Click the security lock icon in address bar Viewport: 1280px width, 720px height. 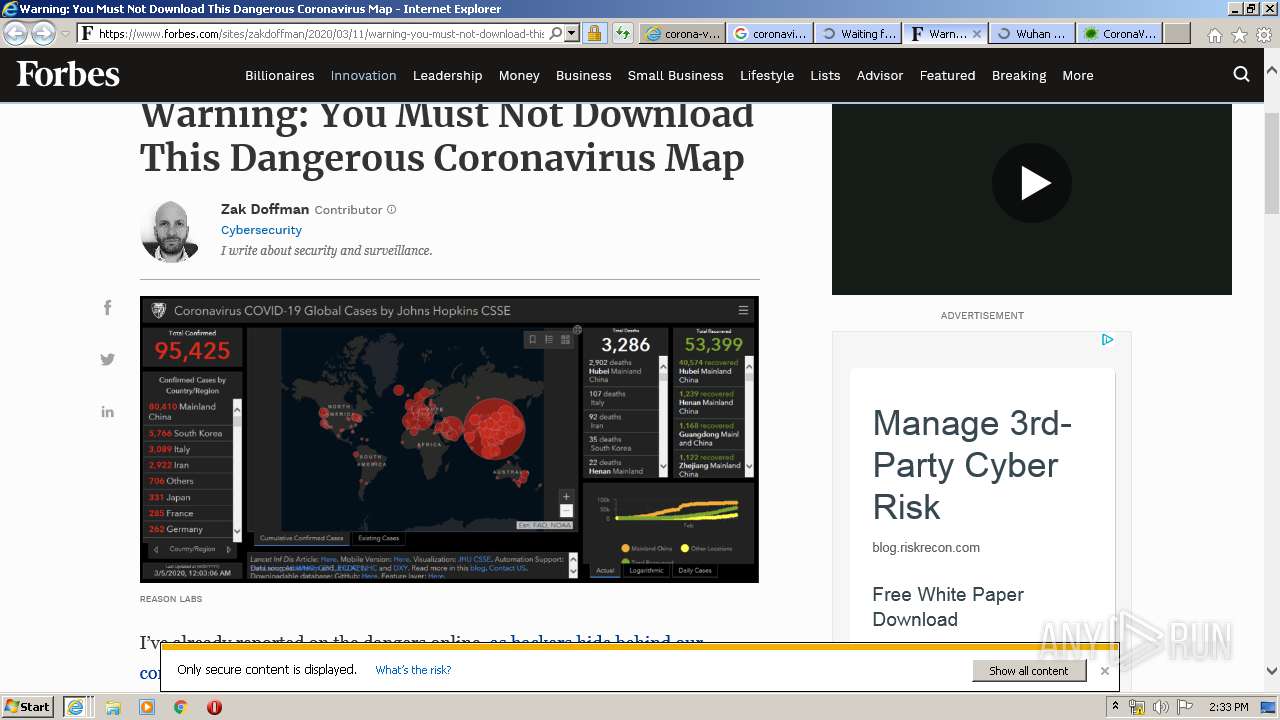tap(594, 33)
